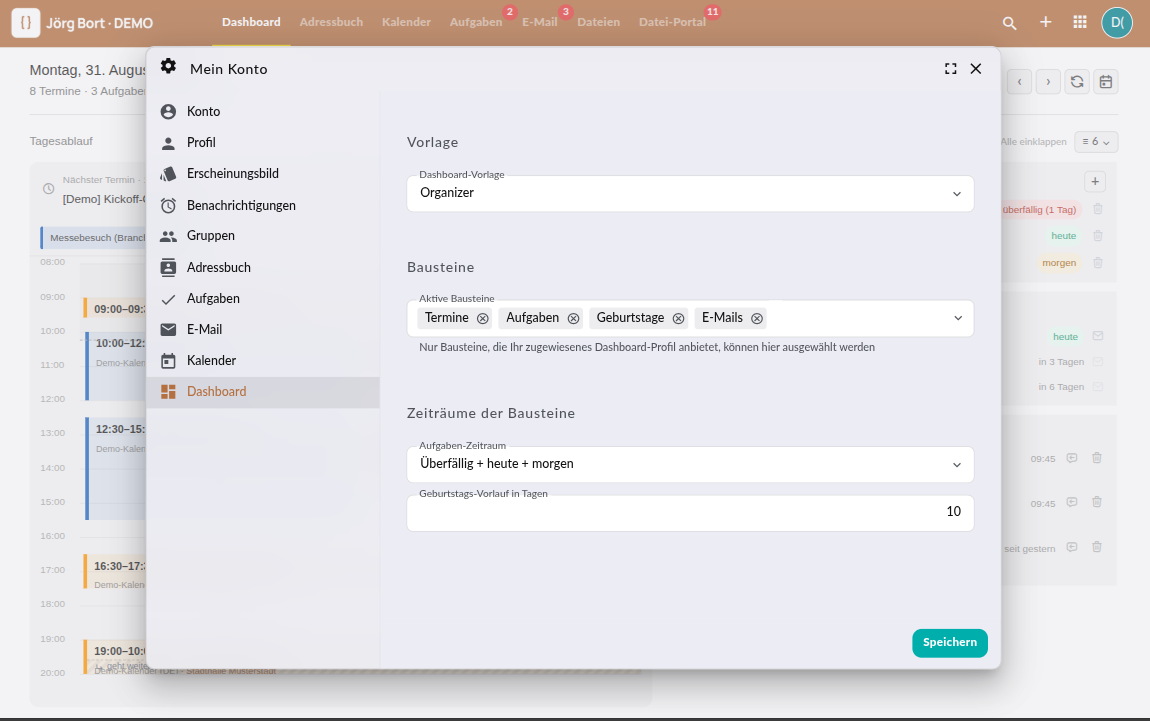Go to the next day on dashboard
This screenshot has height=721, width=1150.
(1048, 81)
